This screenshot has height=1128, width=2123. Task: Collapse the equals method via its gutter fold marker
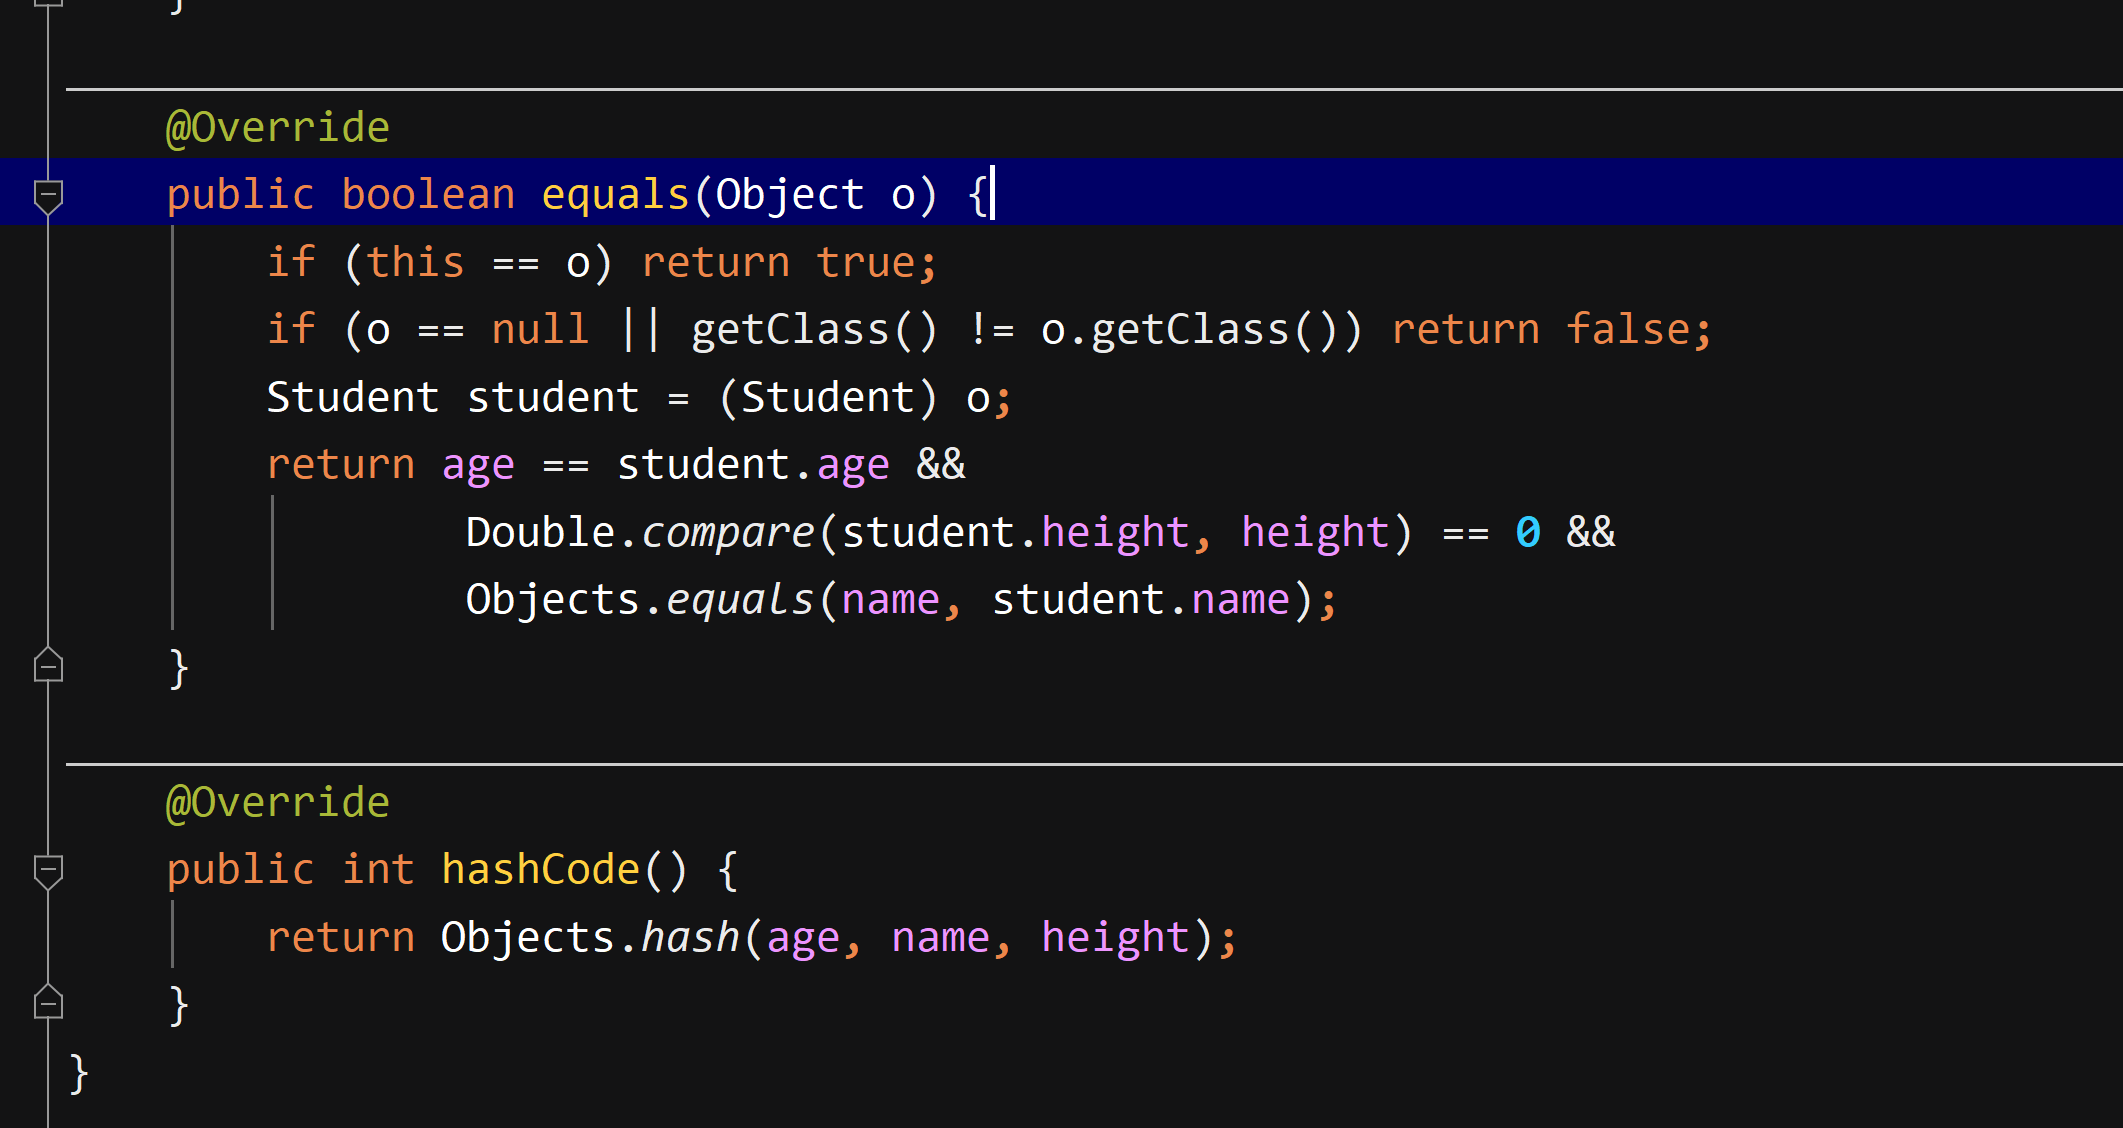click(x=47, y=196)
